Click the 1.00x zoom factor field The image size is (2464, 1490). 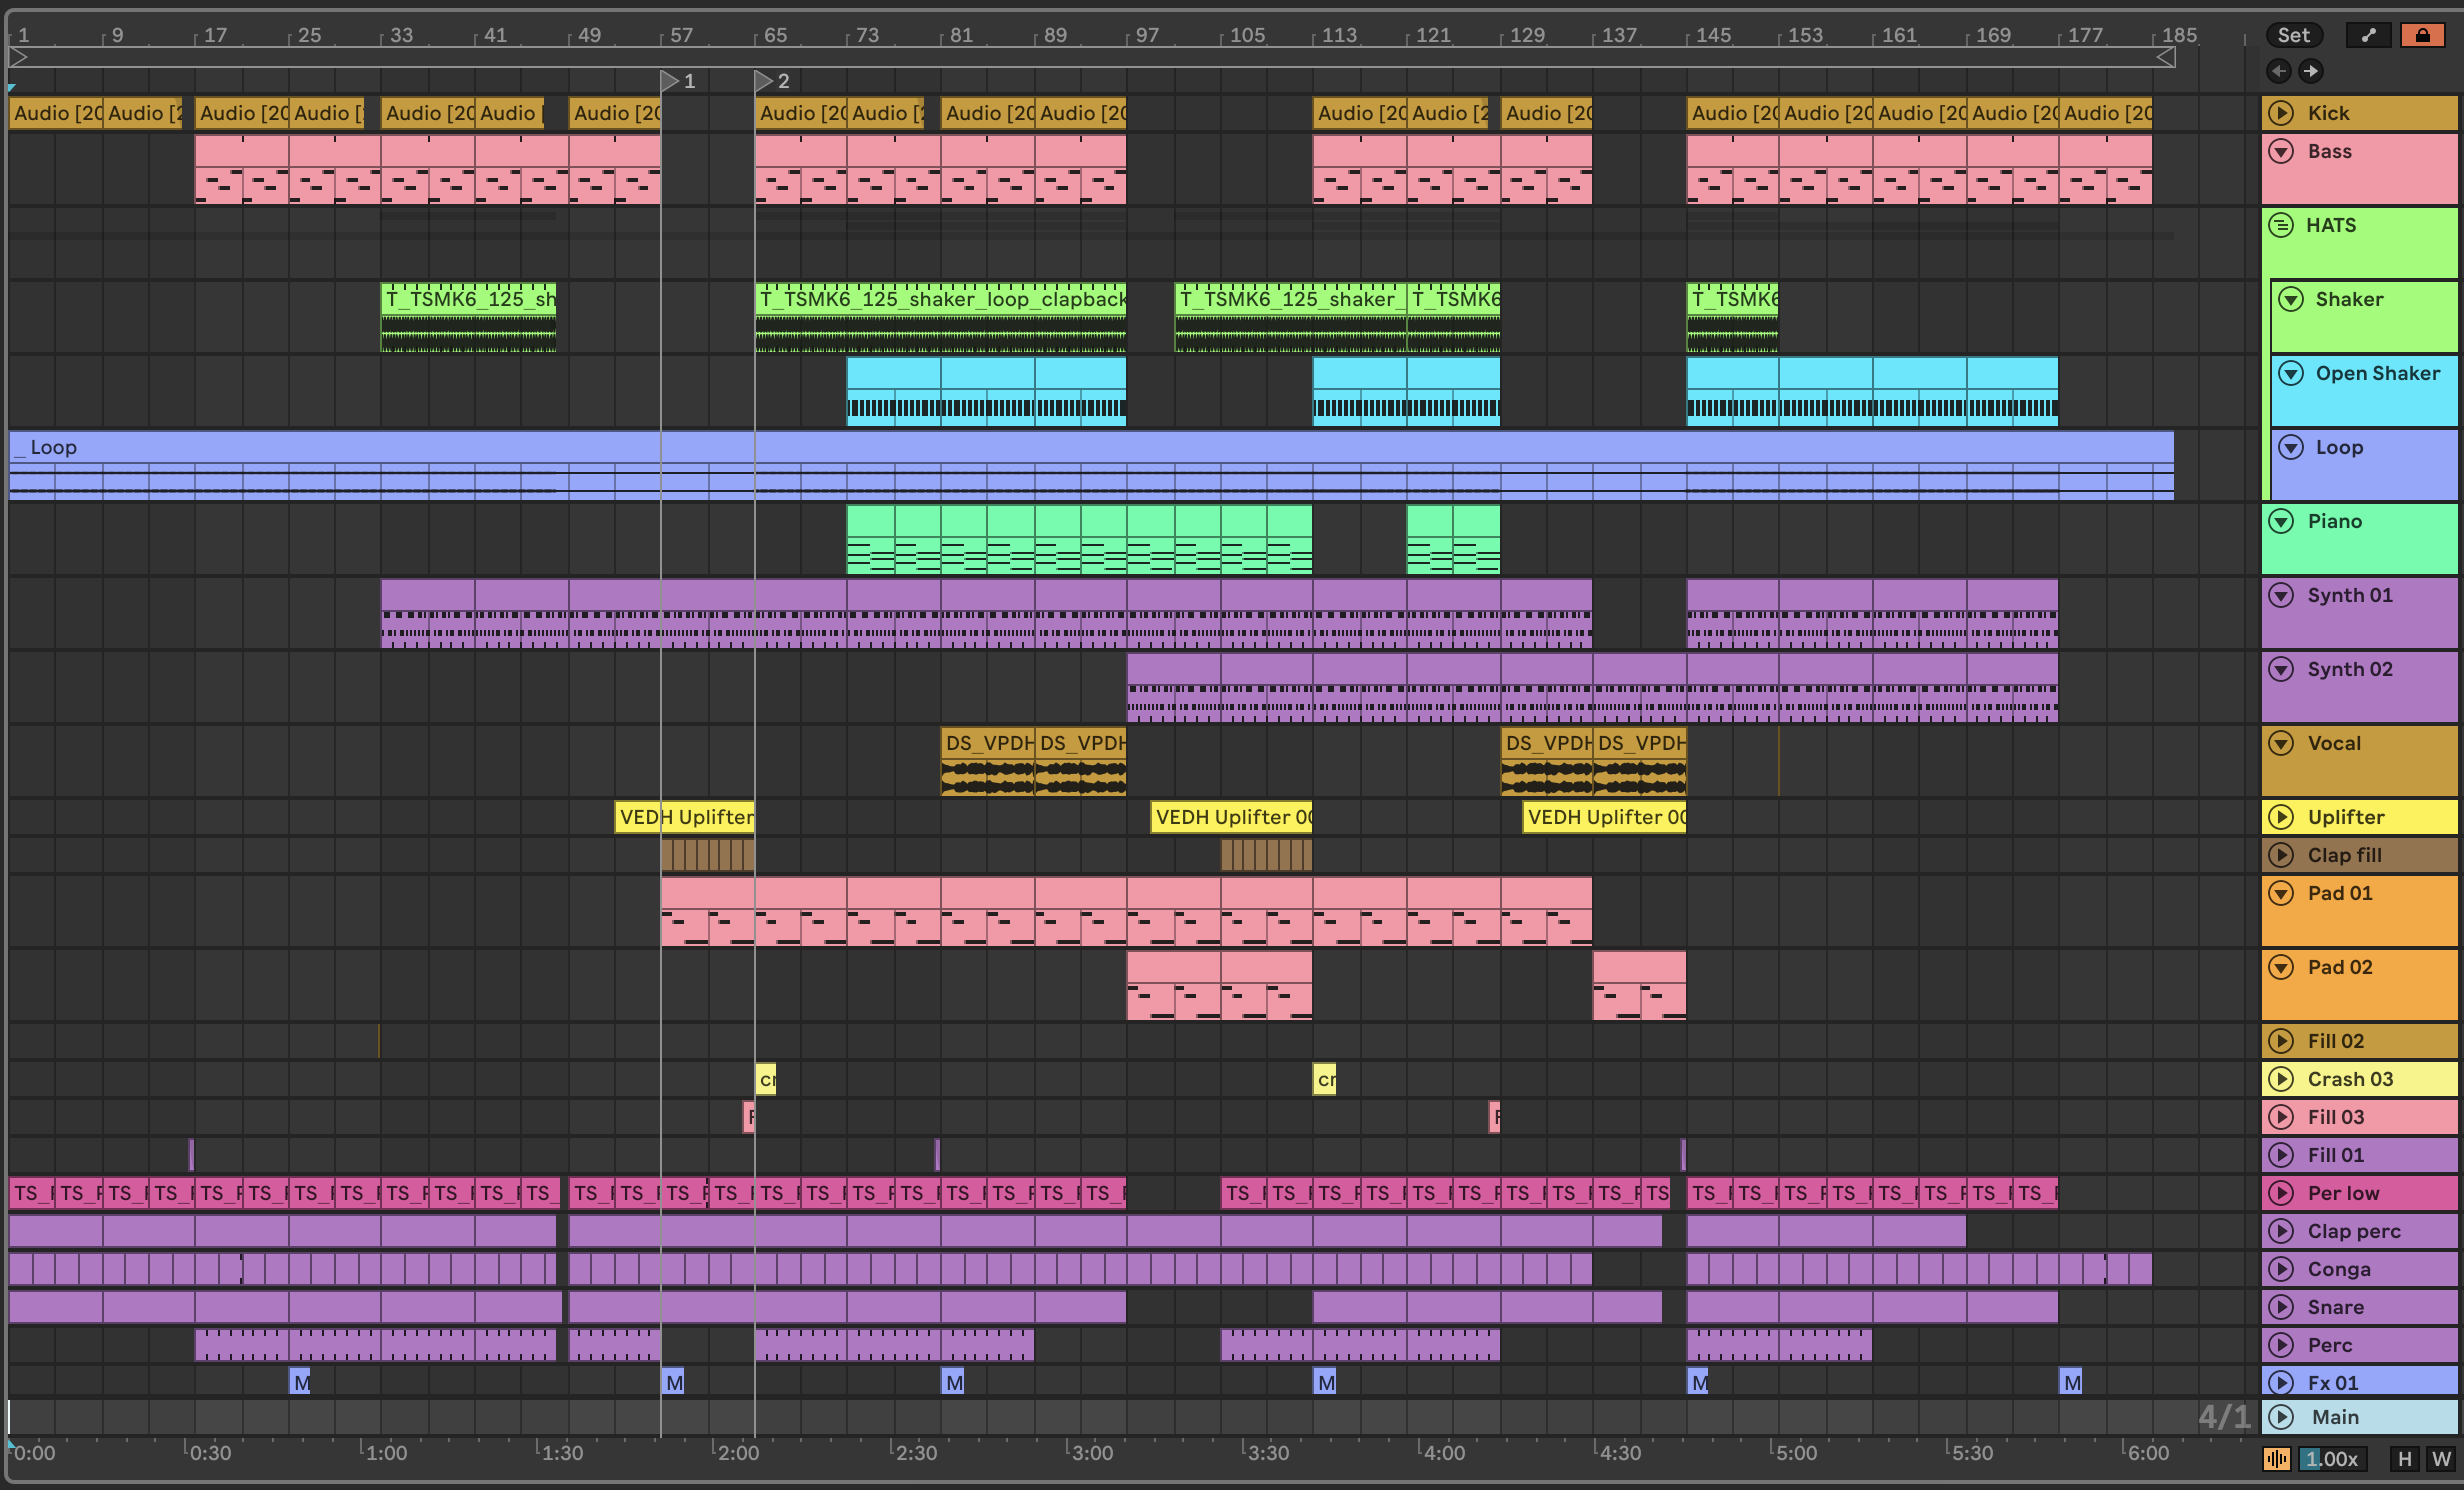[x=2331, y=1459]
